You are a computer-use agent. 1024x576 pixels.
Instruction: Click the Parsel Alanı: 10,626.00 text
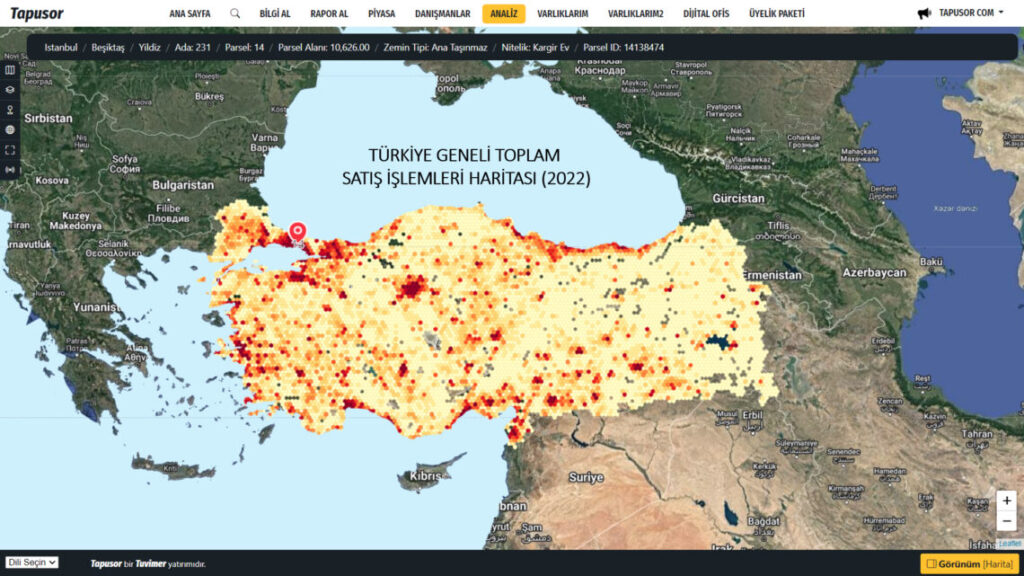pyautogui.click(x=324, y=48)
